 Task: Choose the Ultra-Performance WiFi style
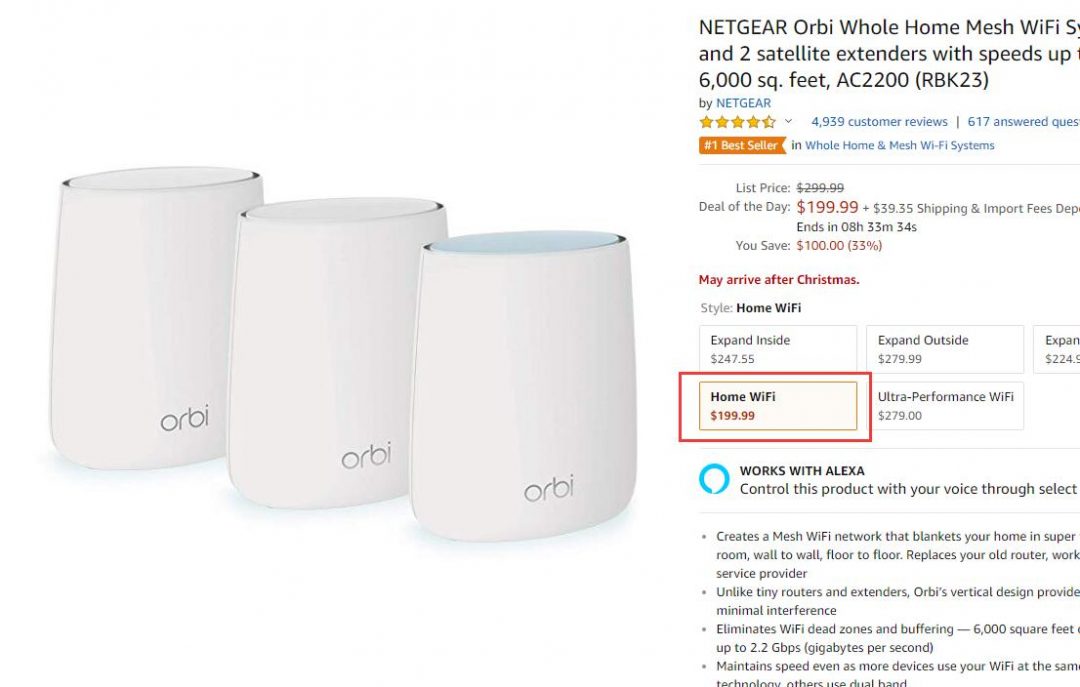click(x=945, y=405)
